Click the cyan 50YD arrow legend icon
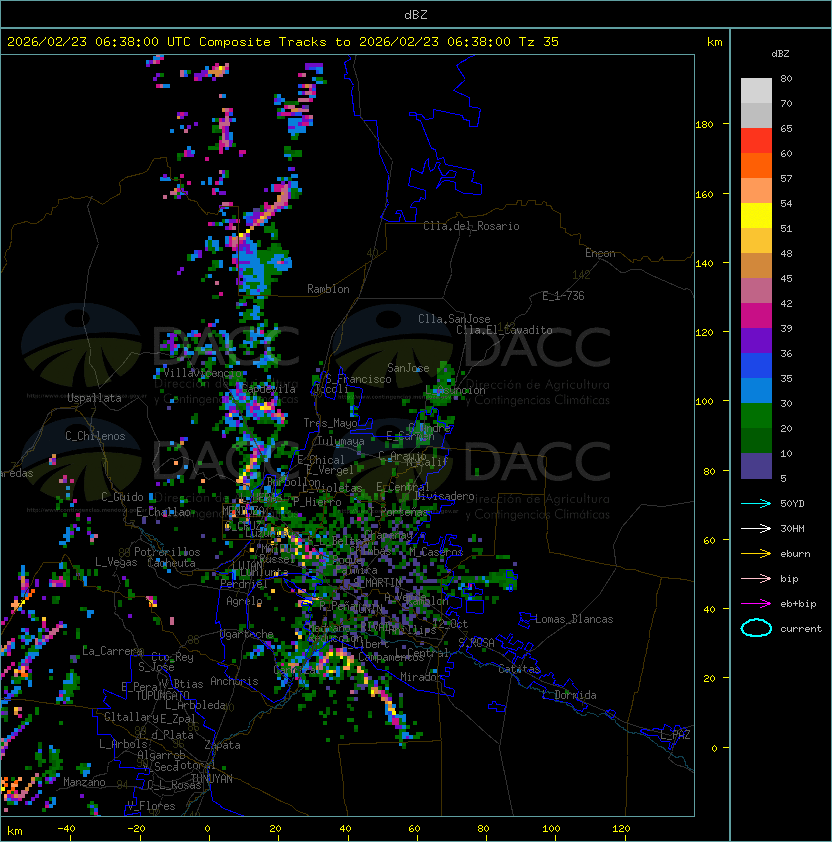This screenshot has width=832, height=842. 756,504
